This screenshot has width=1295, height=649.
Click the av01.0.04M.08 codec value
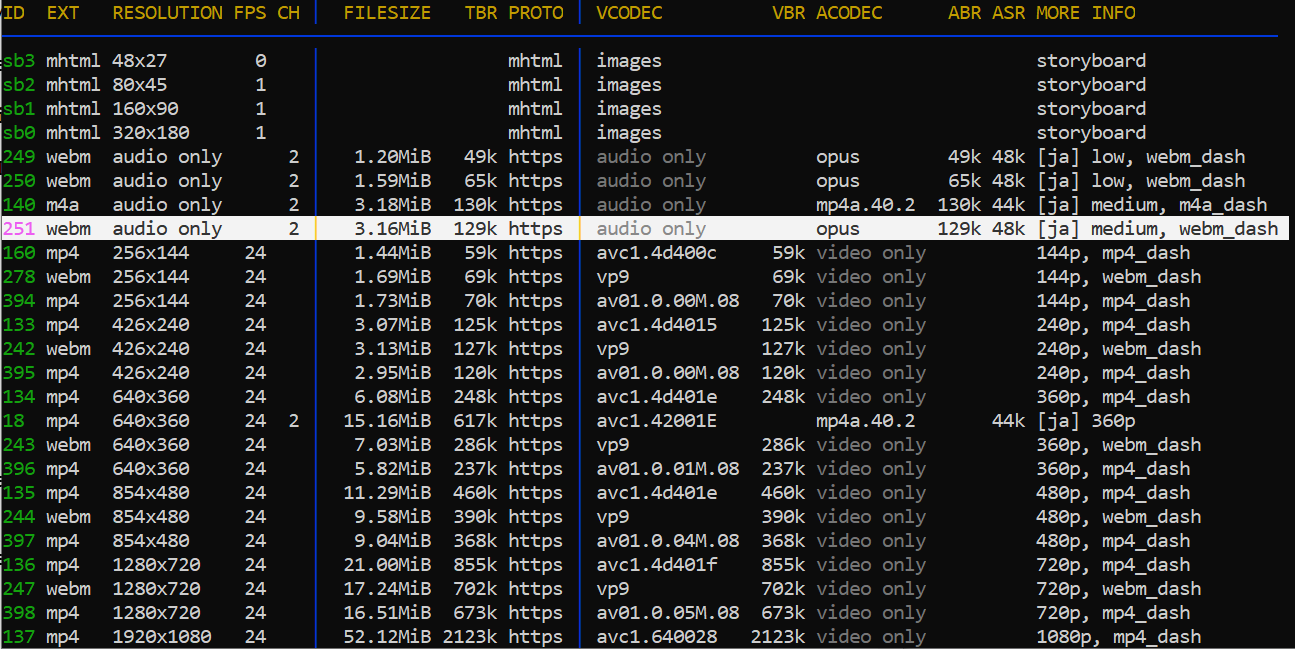pos(668,541)
